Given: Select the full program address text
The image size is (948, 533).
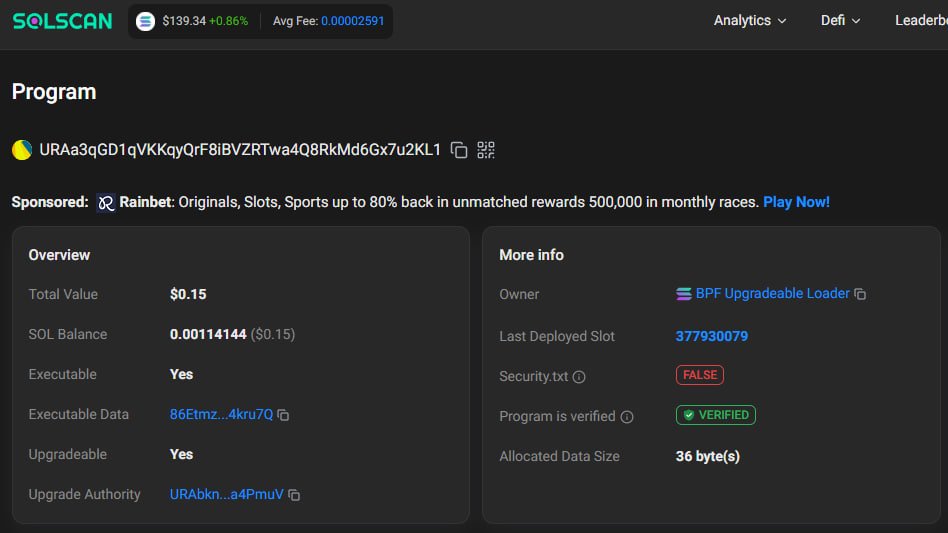Looking at the screenshot, I should pos(240,150).
